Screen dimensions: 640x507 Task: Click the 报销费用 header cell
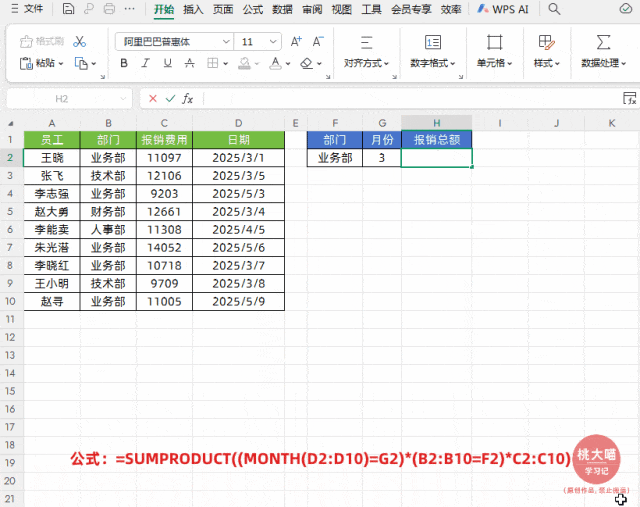click(x=164, y=140)
